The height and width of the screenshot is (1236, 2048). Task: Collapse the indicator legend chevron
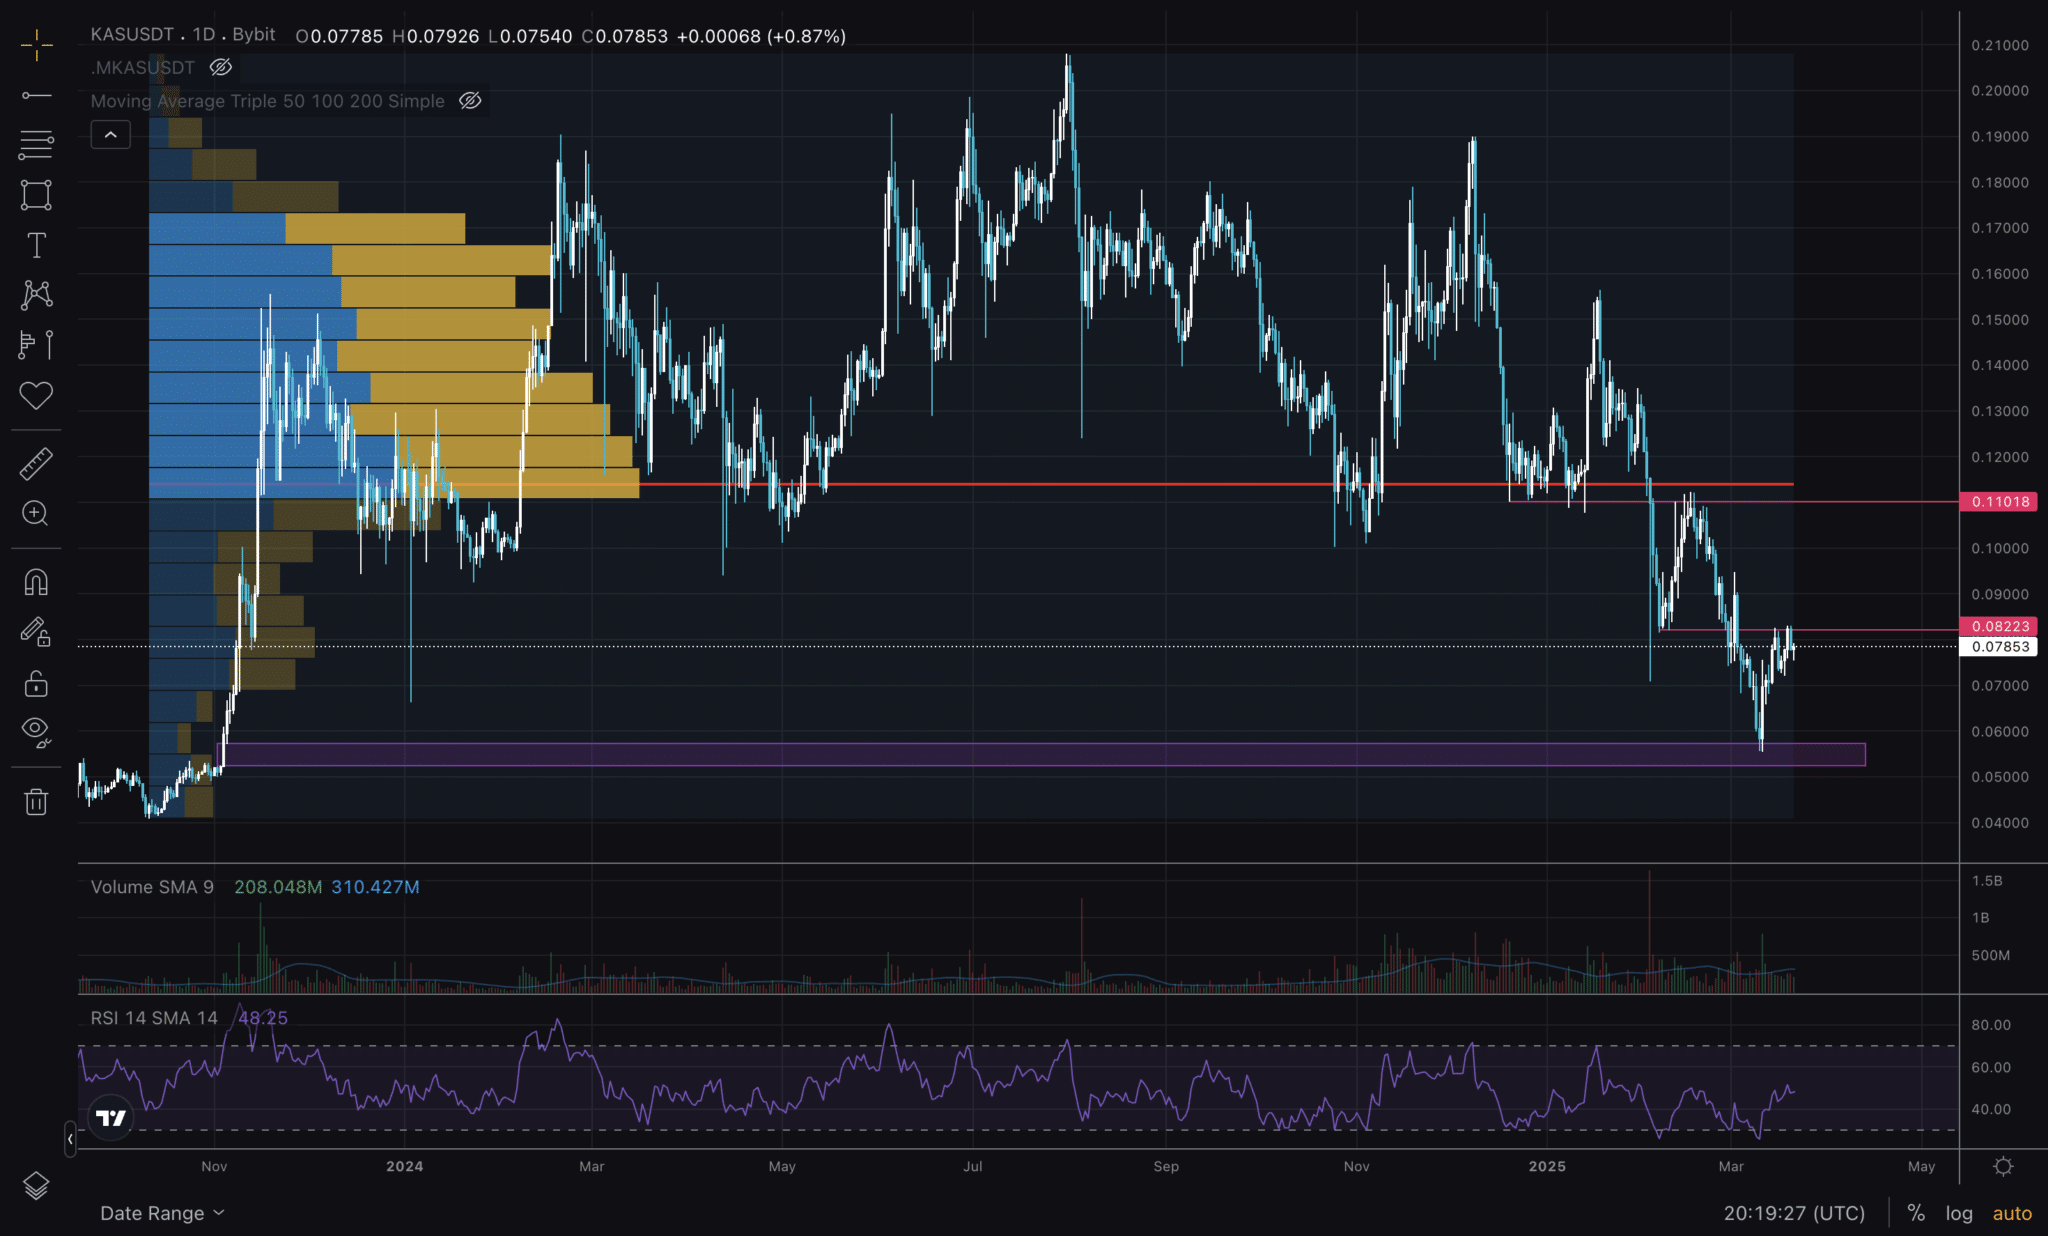[x=111, y=134]
